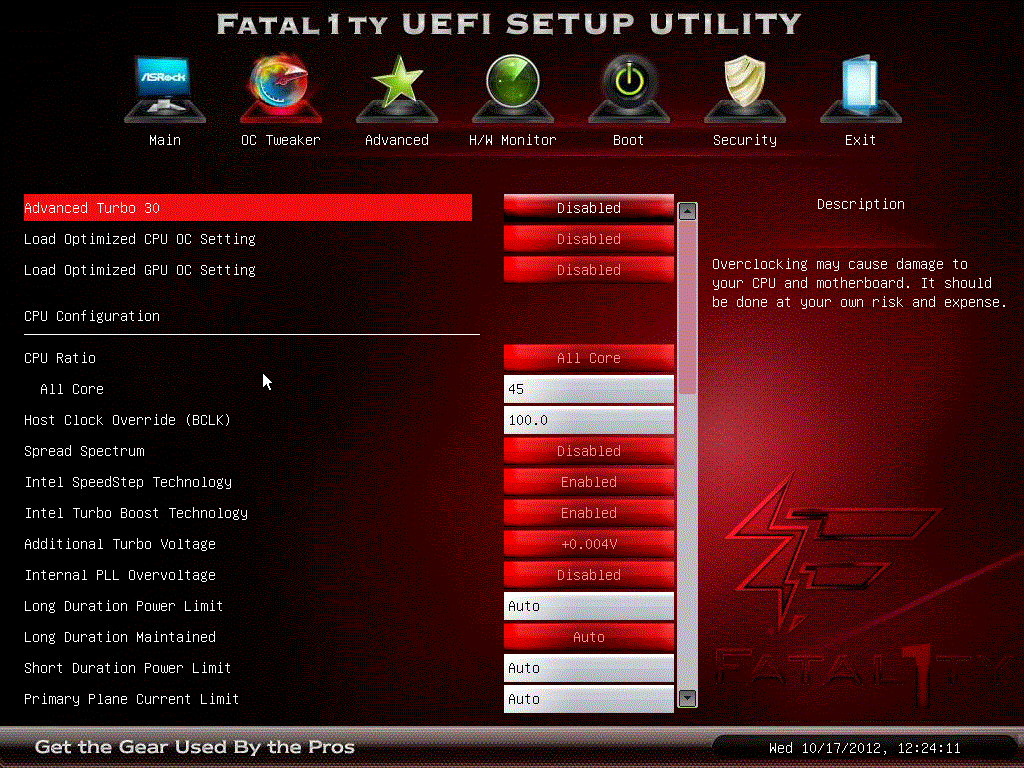Select Load Optimized CPU OC Setting label
Viewport: 1024px width, 768px height.
(140, 239)
